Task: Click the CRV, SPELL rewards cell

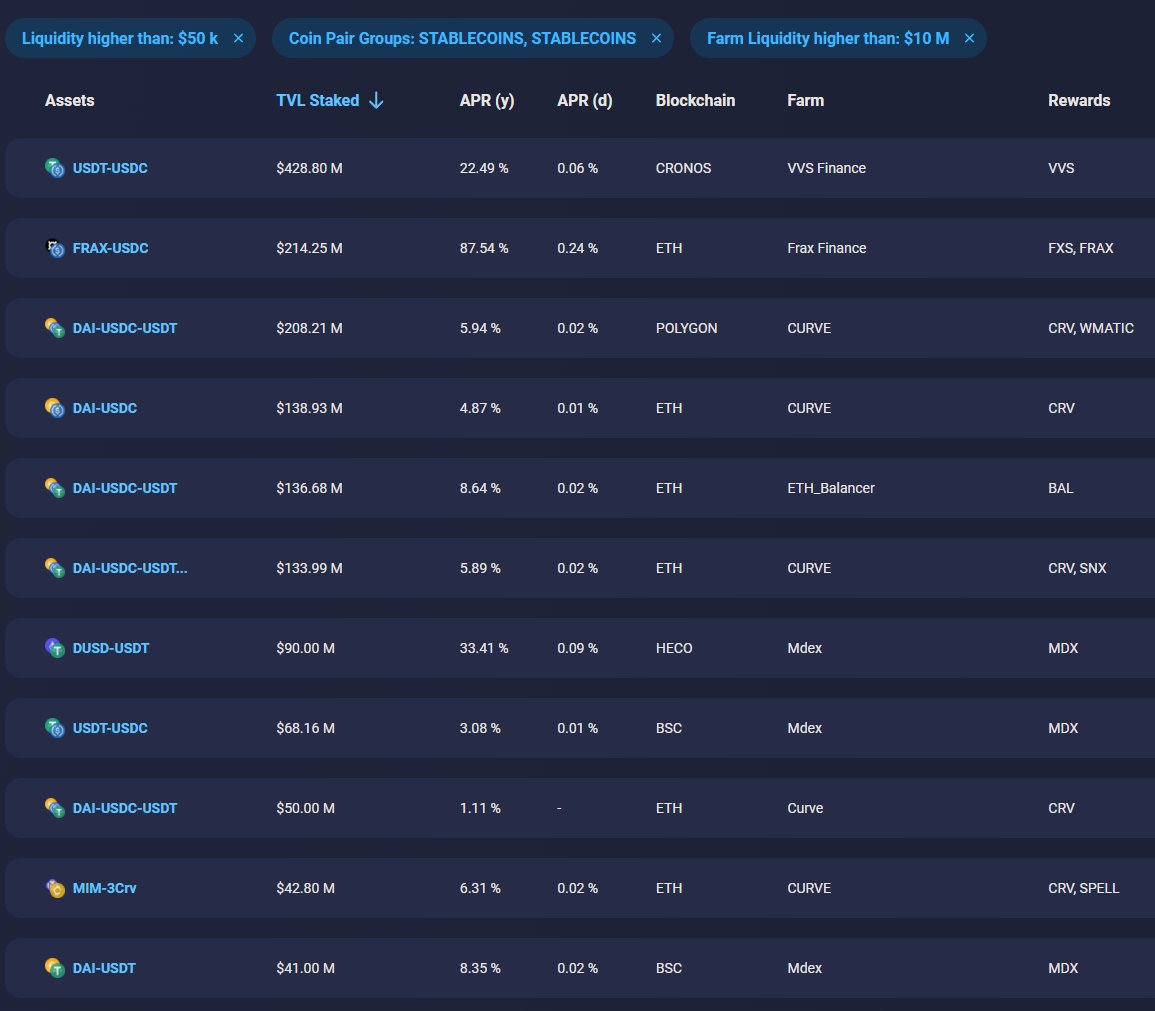Action: (1084, 888)
